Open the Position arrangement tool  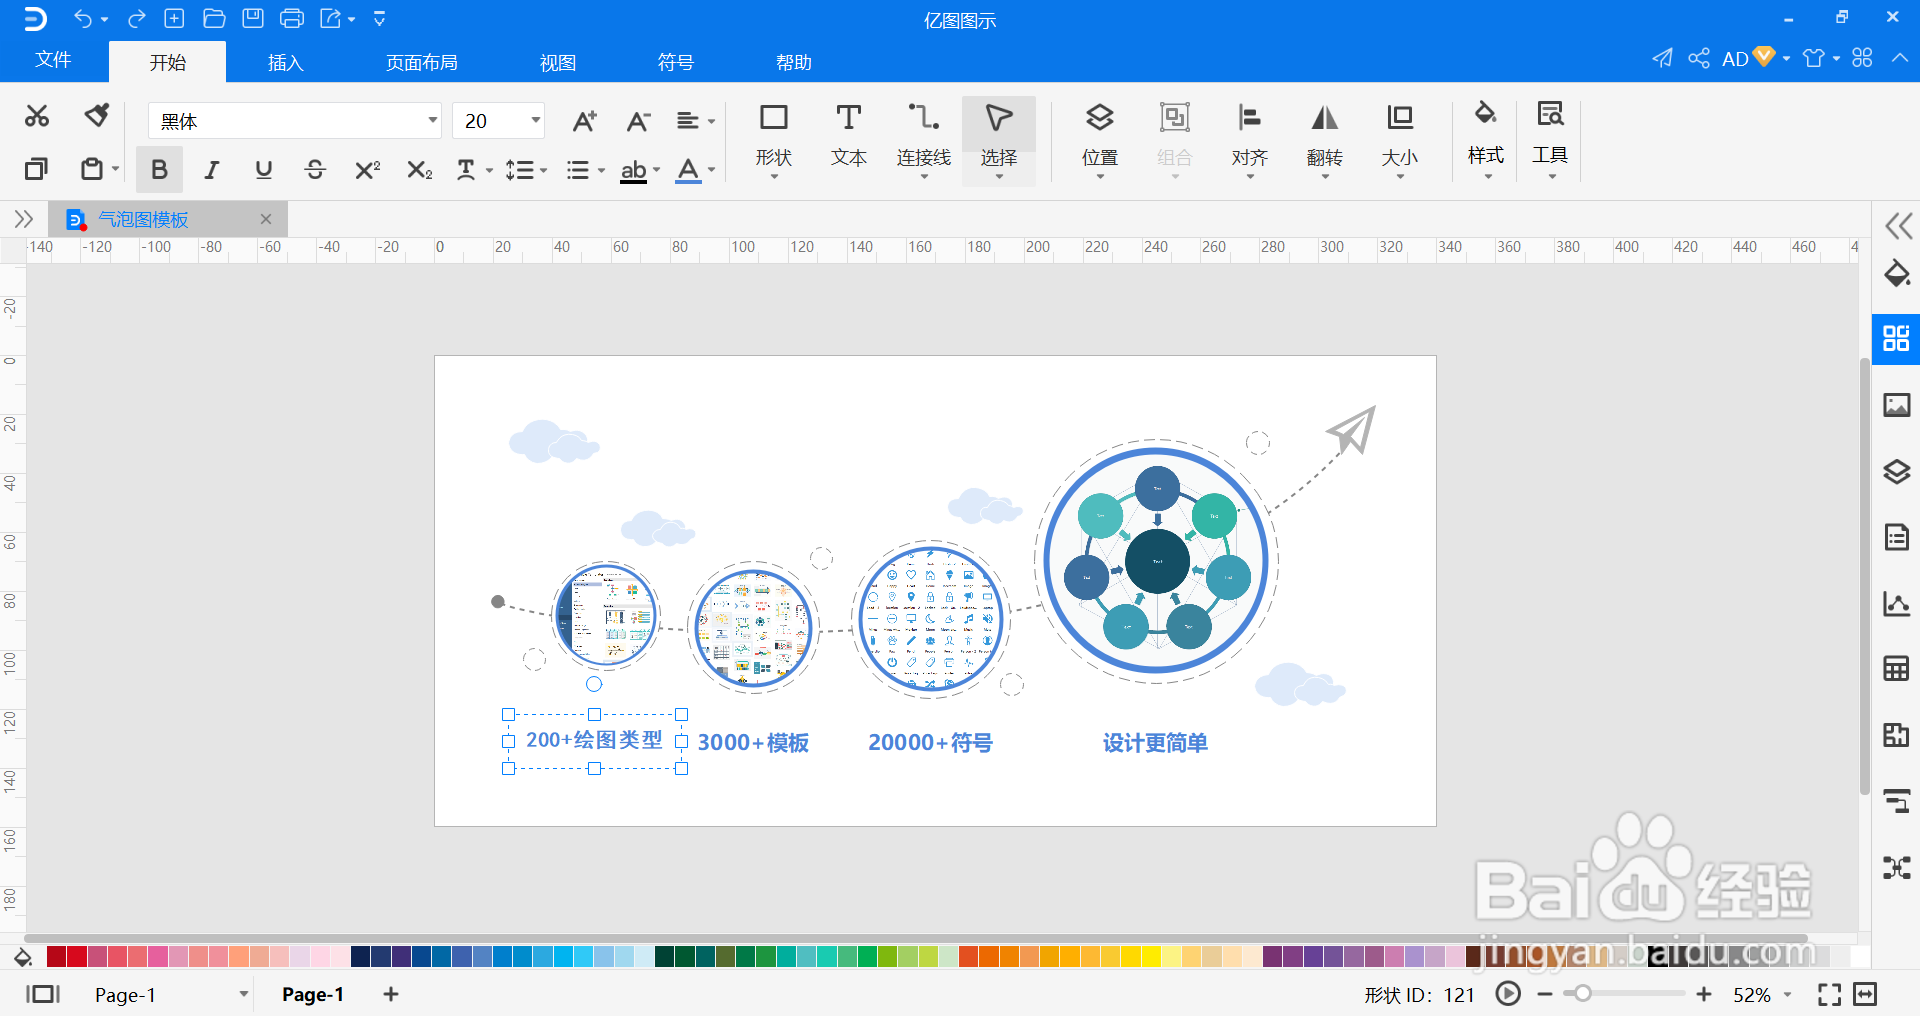1100,138
